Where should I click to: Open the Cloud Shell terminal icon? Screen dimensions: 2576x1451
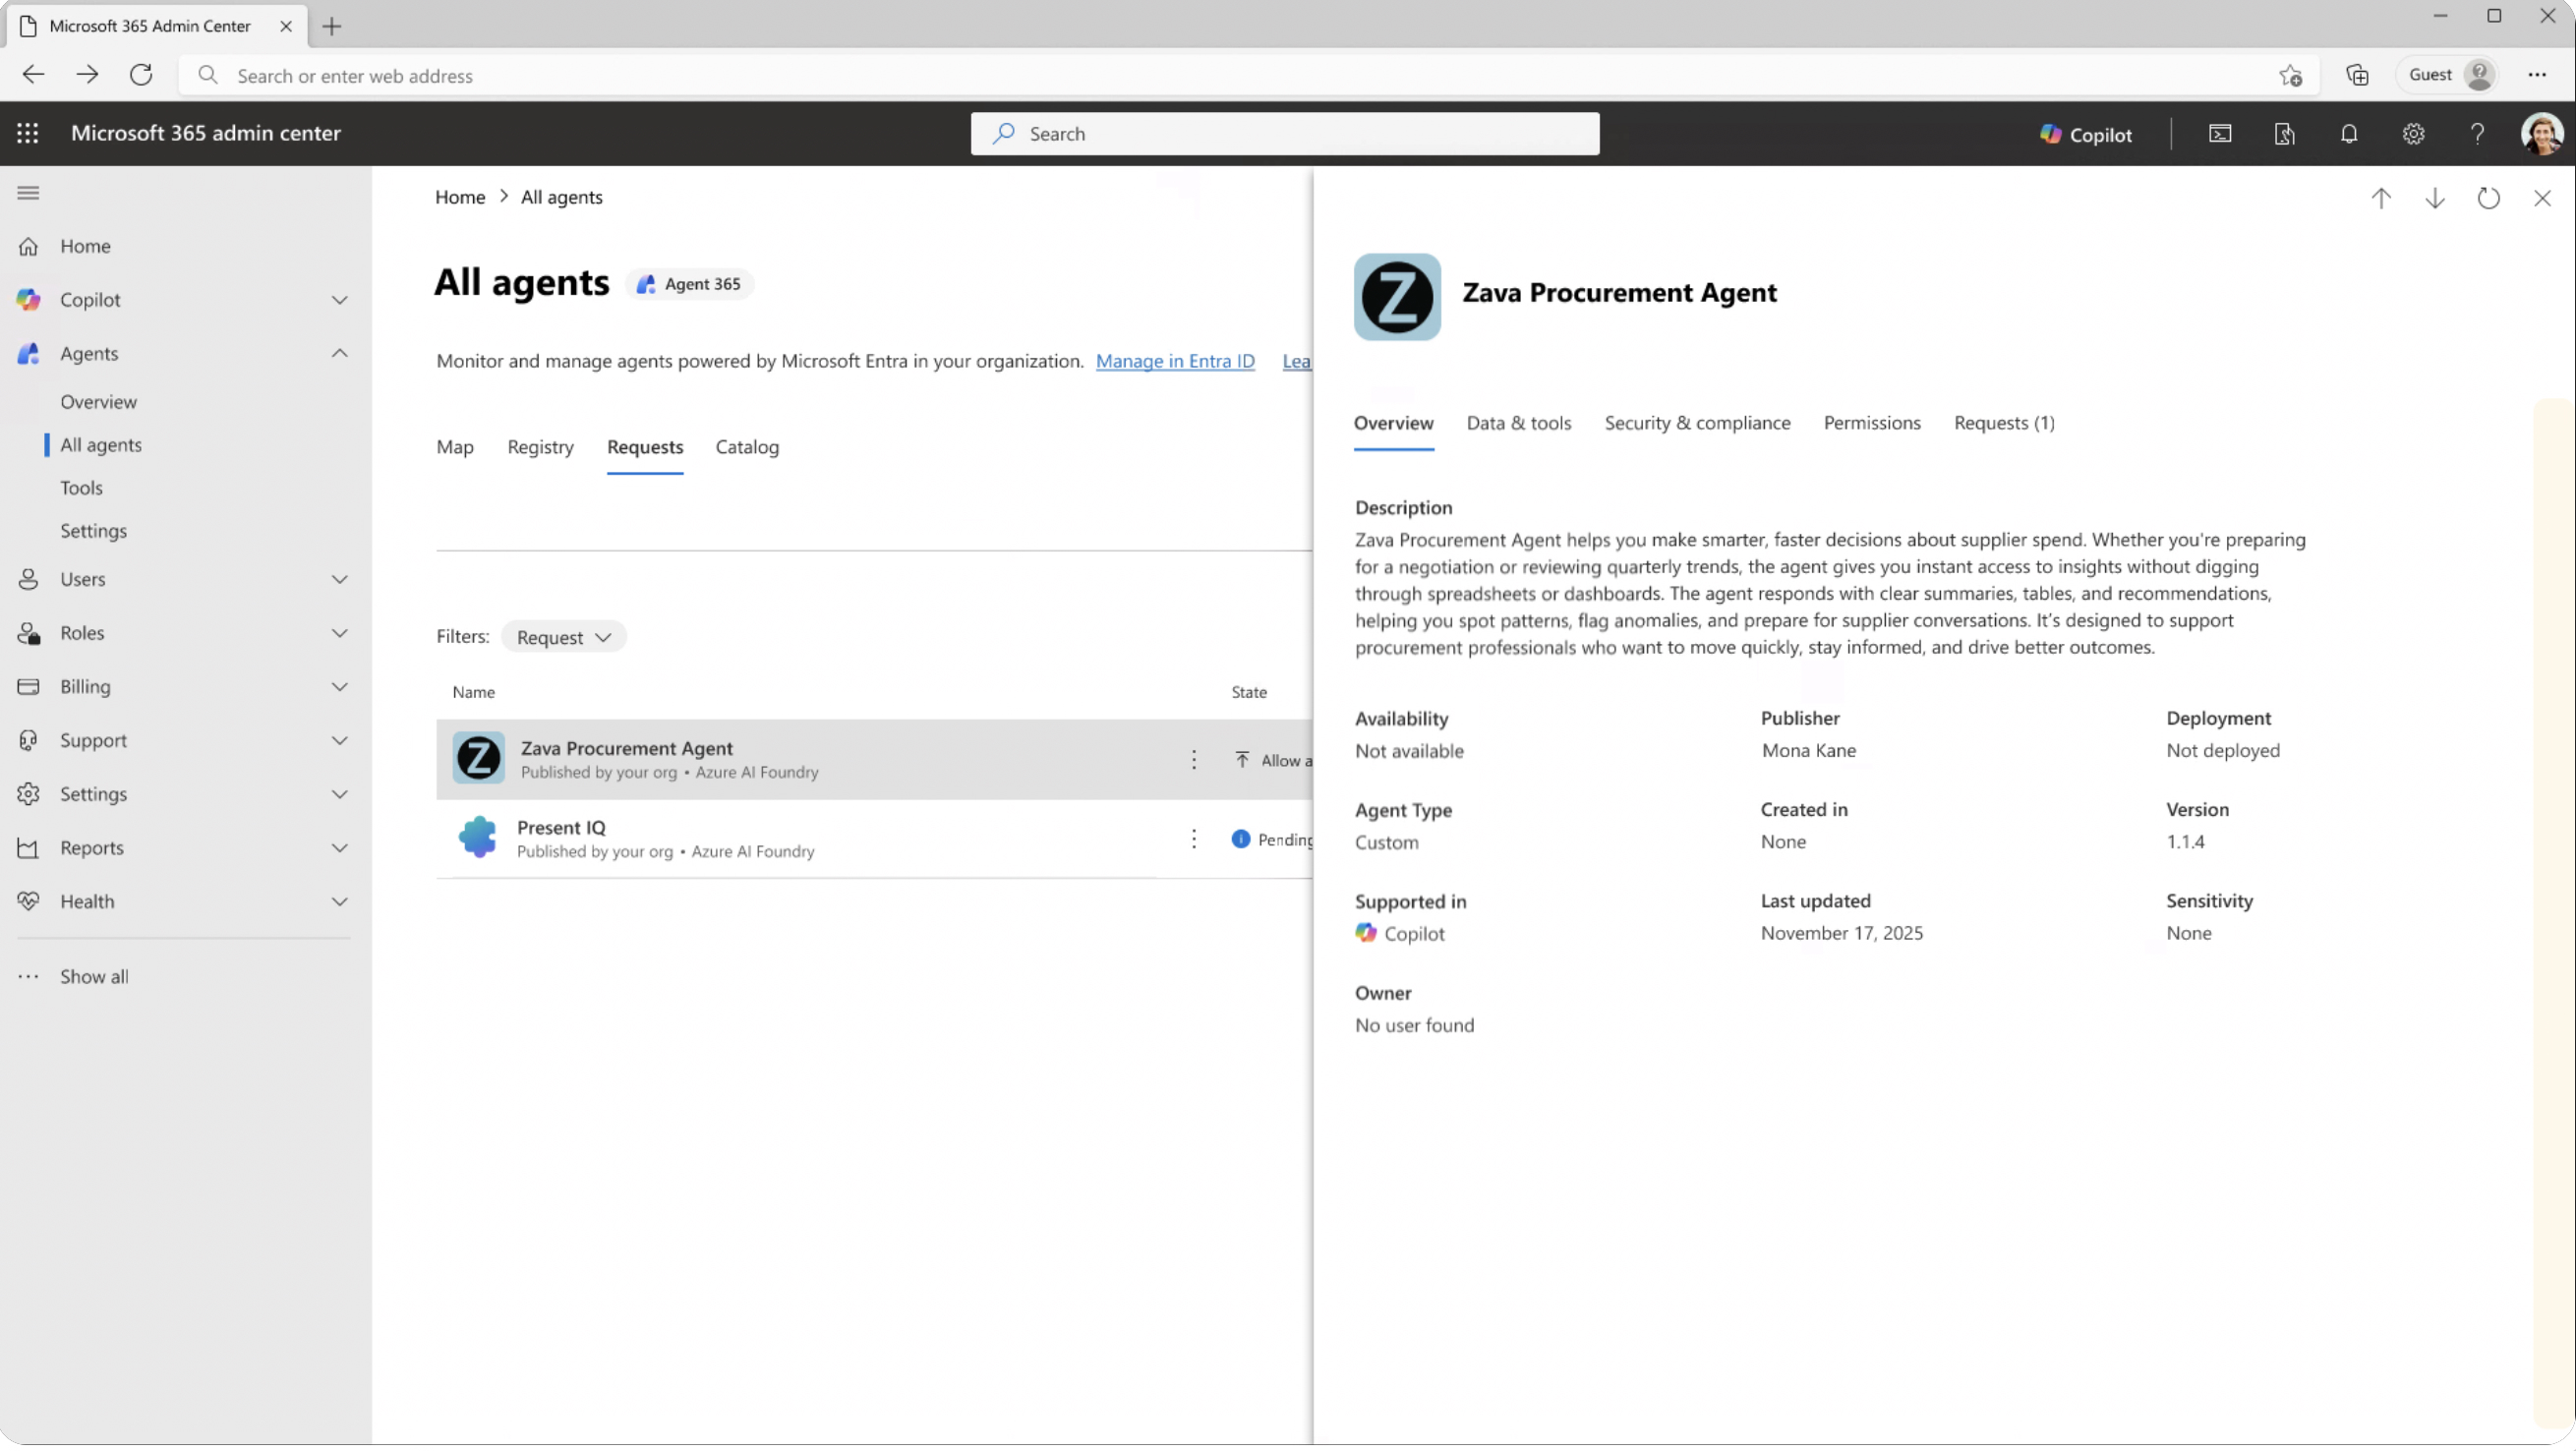pos(2220,134)
